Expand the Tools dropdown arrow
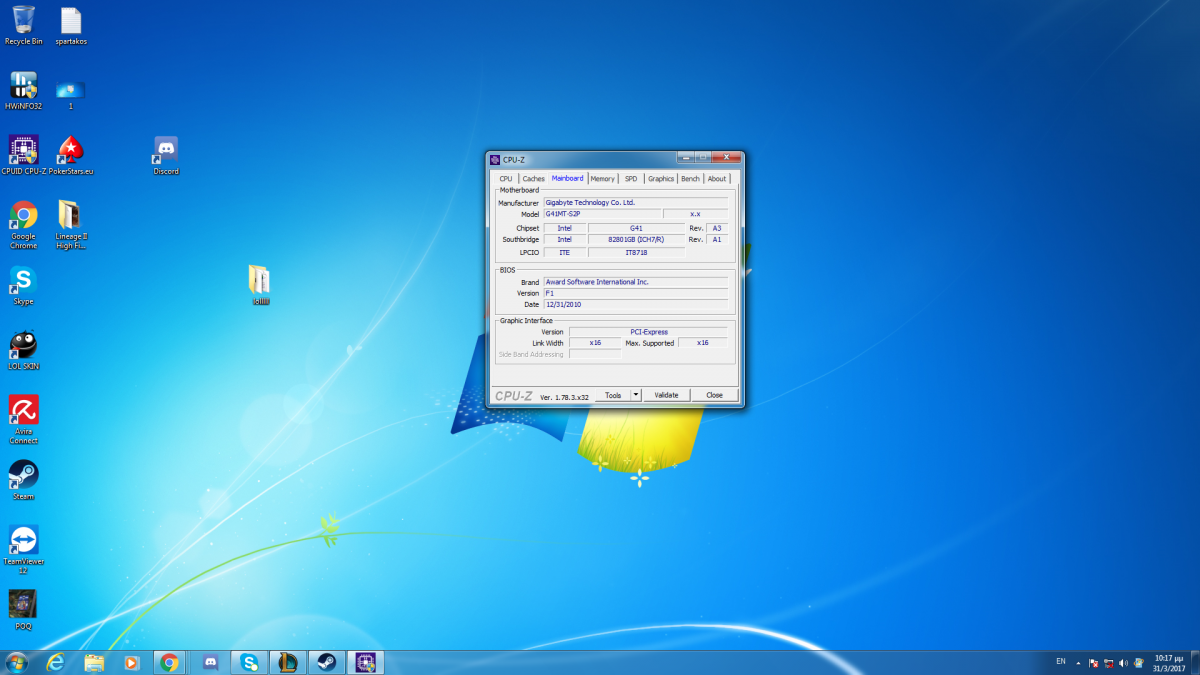 [636, 395]
